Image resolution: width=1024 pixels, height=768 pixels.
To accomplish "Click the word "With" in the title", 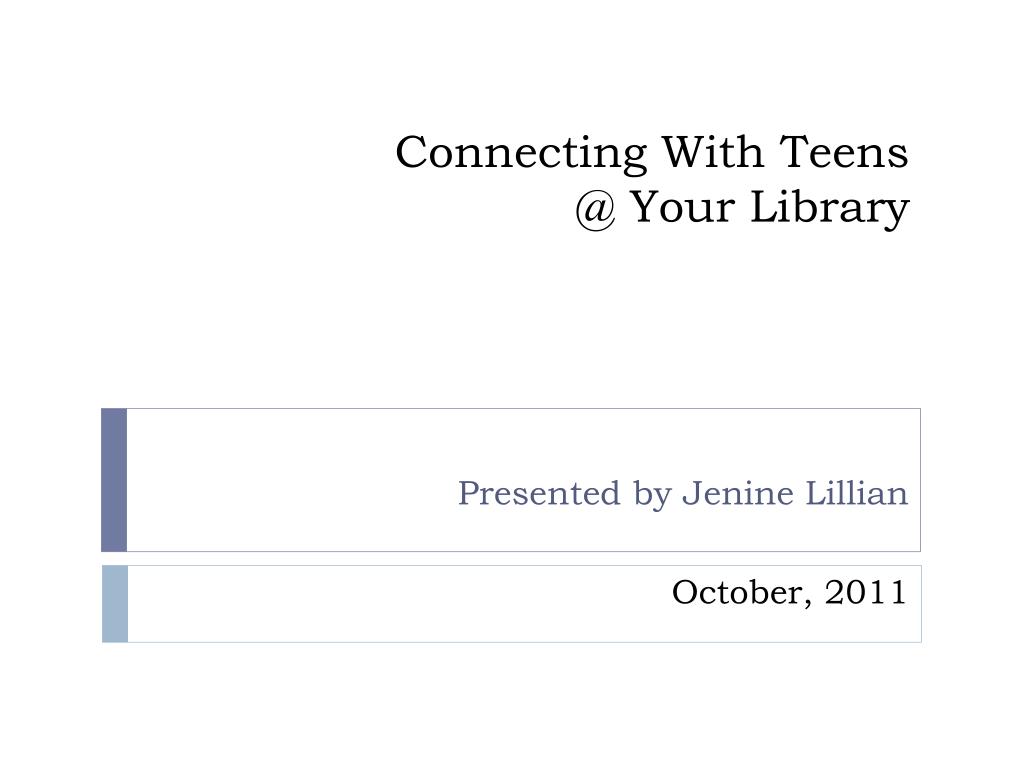I will pos(712,152).
